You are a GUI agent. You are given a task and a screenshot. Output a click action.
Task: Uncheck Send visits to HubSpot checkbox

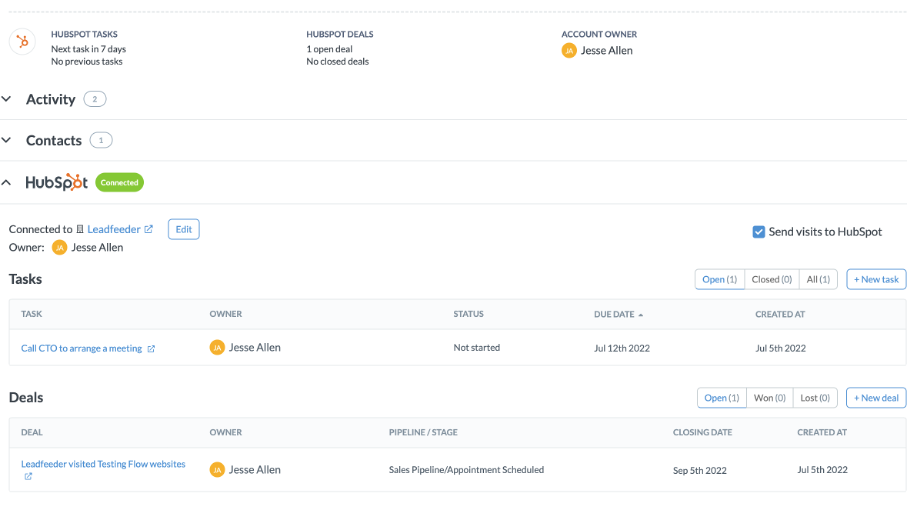(x=759, y=232)
